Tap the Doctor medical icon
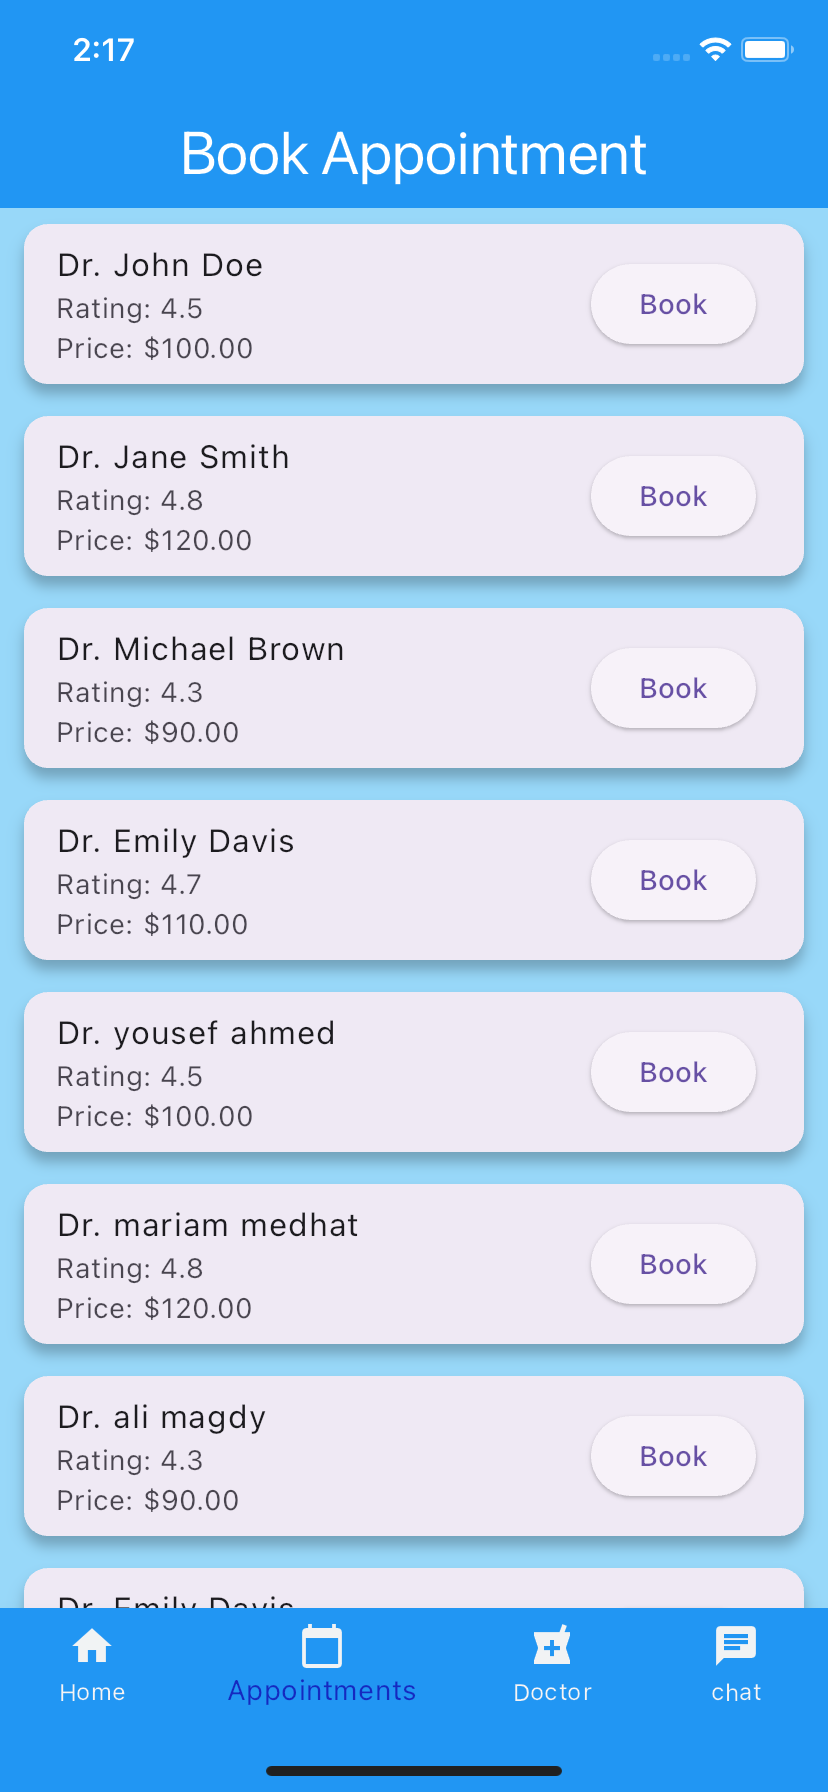 point(552,1645)
